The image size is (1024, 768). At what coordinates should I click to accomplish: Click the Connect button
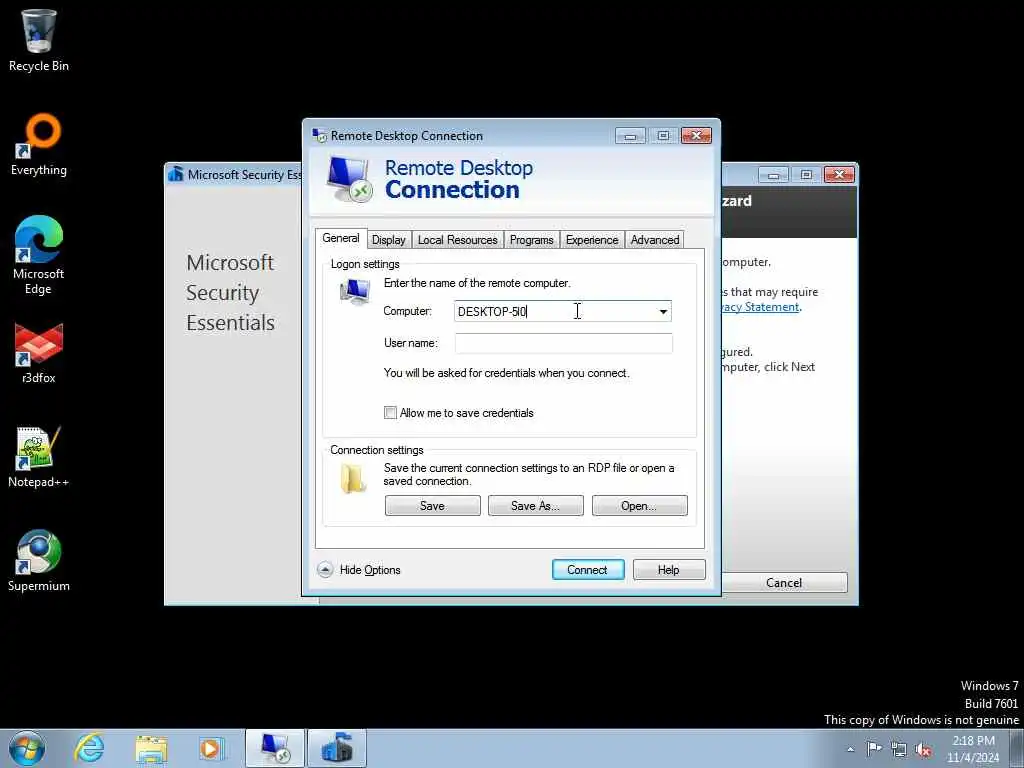point(588,569)
